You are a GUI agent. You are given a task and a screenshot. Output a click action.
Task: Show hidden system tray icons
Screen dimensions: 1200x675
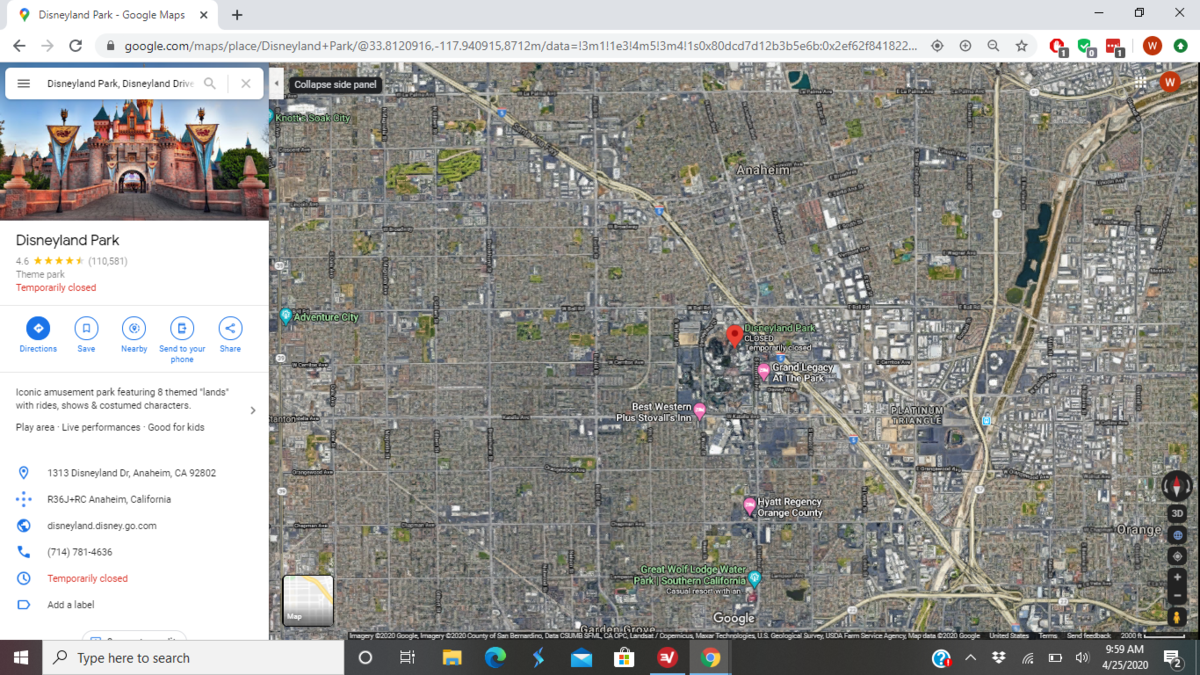coord(970,658)
